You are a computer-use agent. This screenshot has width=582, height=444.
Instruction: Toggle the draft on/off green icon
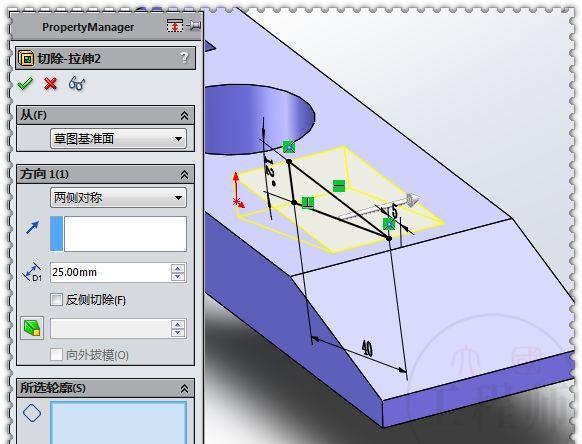[32, 328]
